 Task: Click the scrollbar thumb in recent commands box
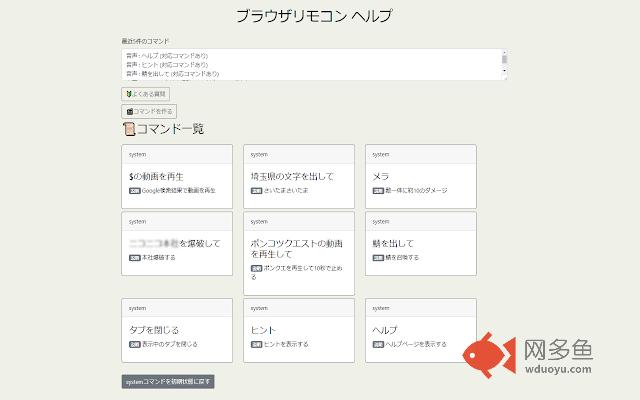[x=504, y=60]
